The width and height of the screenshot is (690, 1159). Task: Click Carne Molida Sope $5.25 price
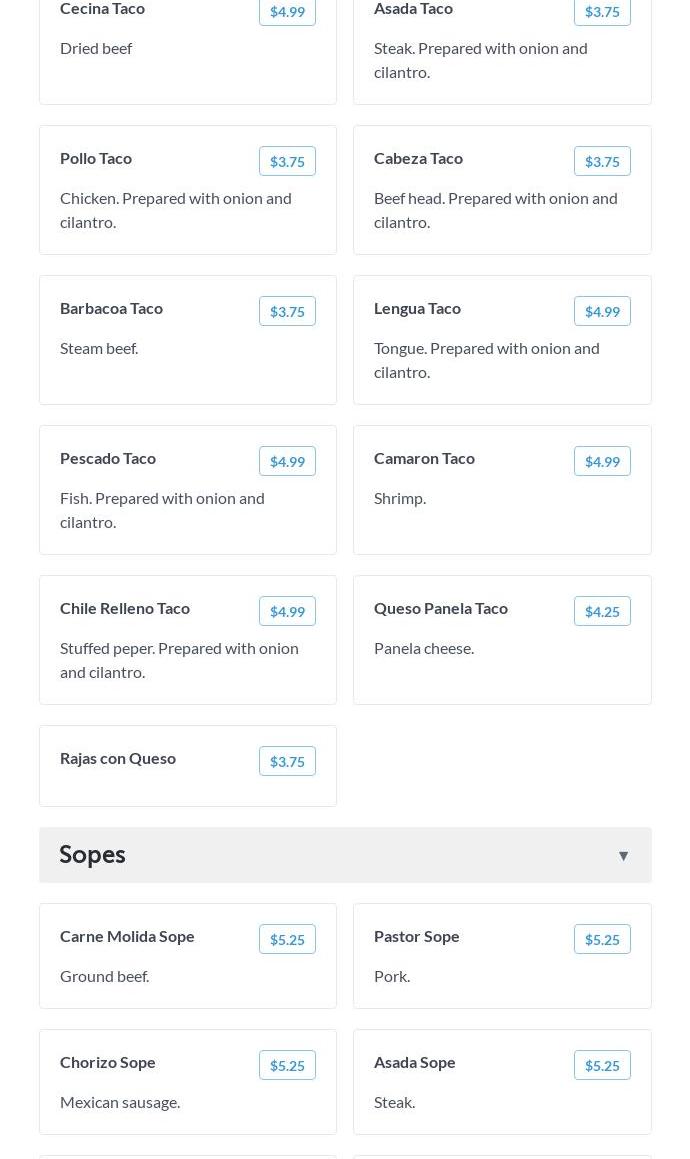point(287,940)
